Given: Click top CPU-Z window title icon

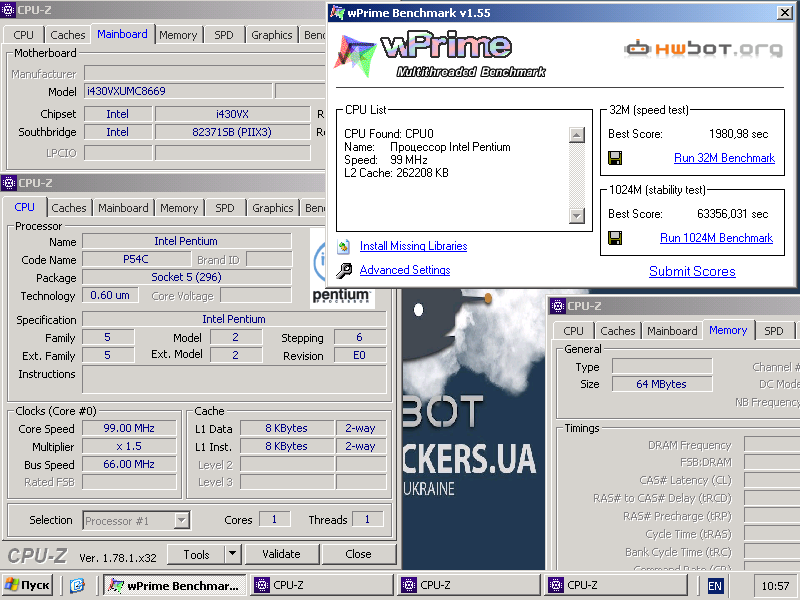Looking at the screenshot, I should [9, 10].
